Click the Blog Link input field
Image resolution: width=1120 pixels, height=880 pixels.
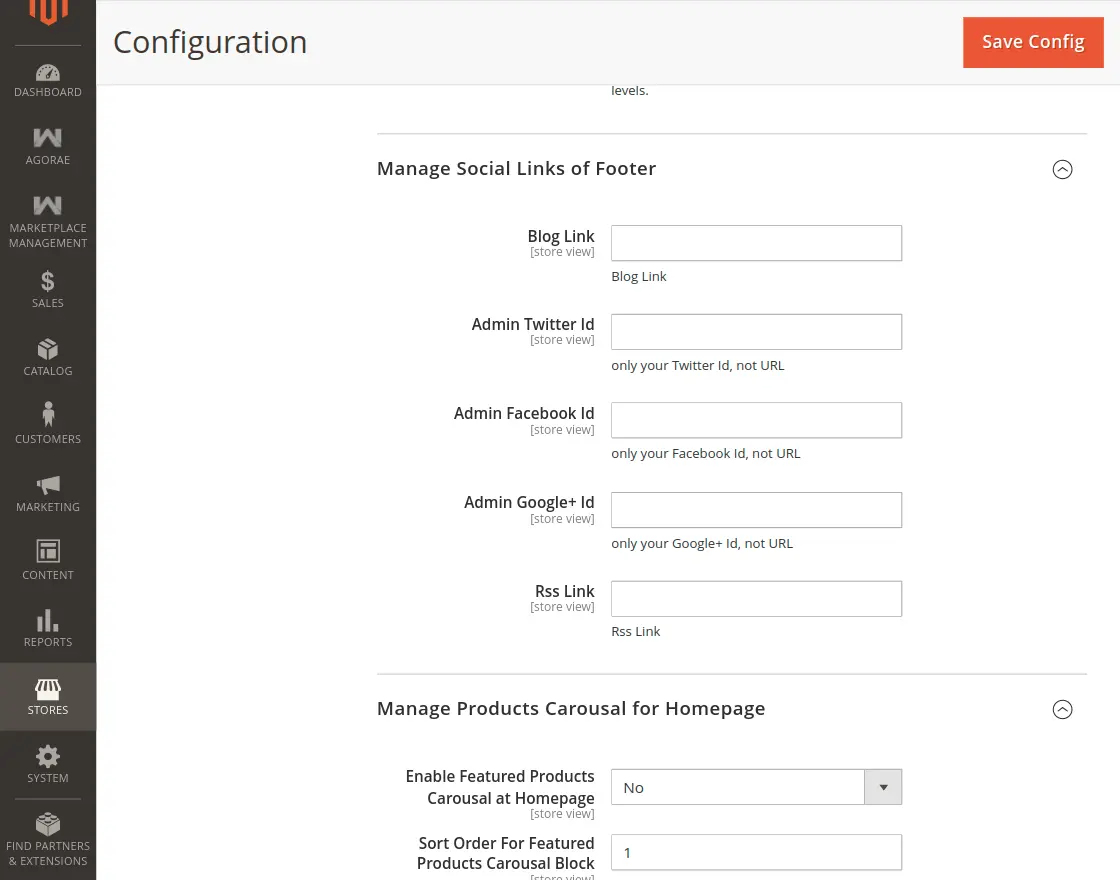(756, 243)
